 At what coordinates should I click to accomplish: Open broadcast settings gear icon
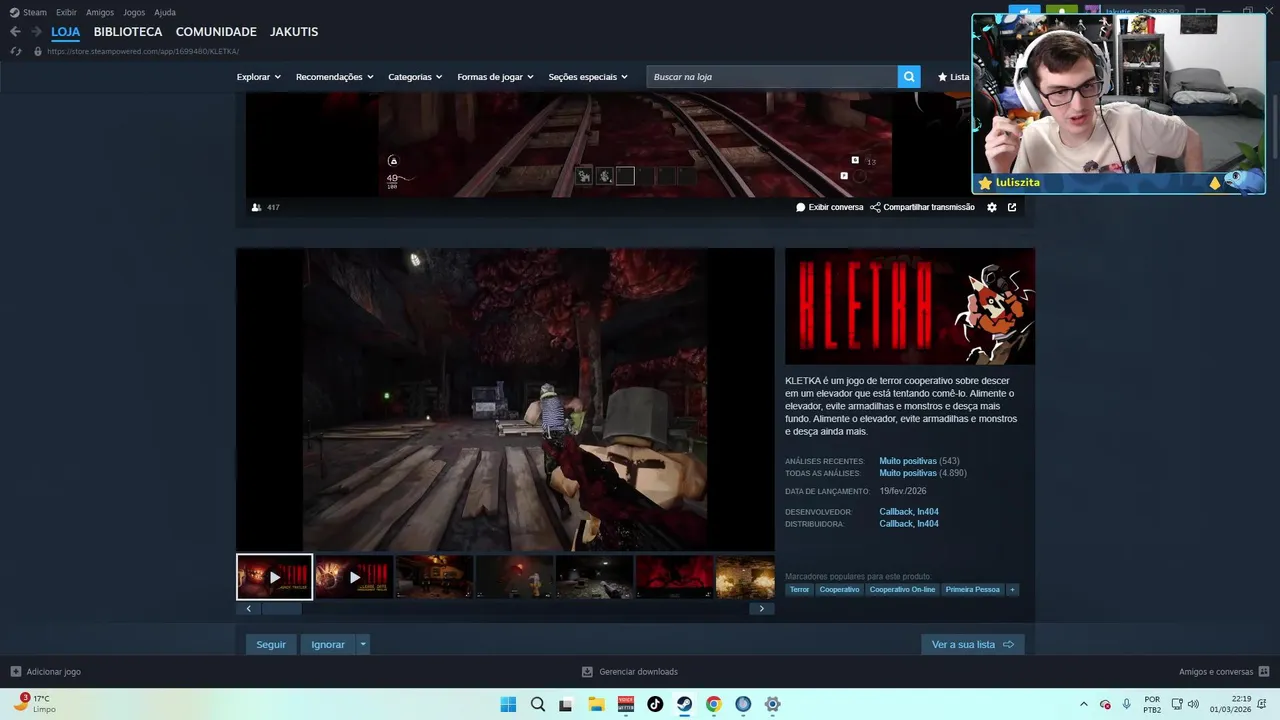point(992,207)
